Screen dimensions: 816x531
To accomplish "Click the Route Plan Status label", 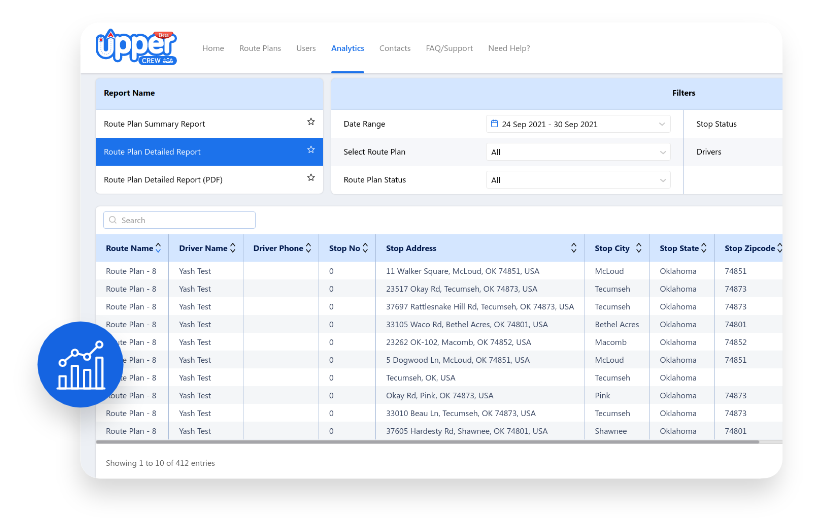I will 375,180.
